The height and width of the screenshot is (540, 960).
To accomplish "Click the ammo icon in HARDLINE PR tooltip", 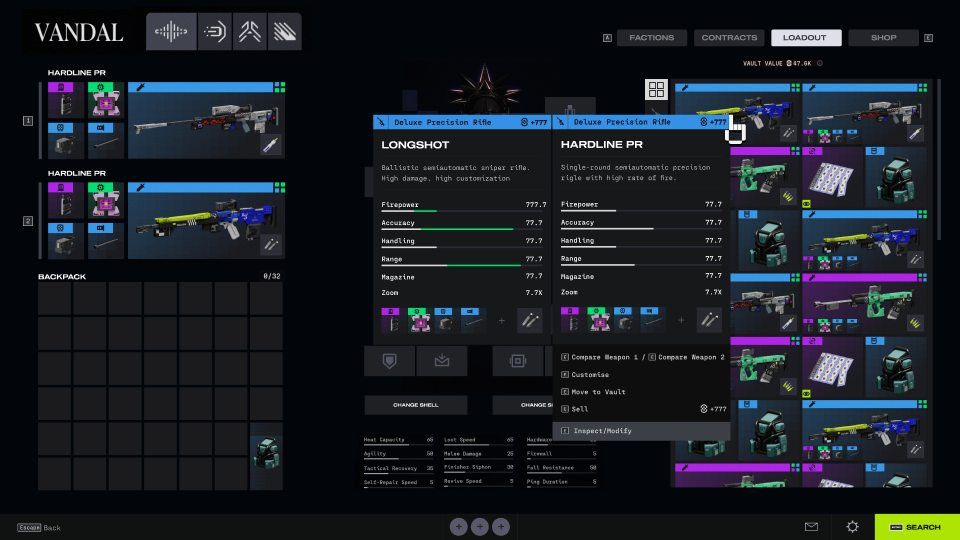I will (709, 320).
